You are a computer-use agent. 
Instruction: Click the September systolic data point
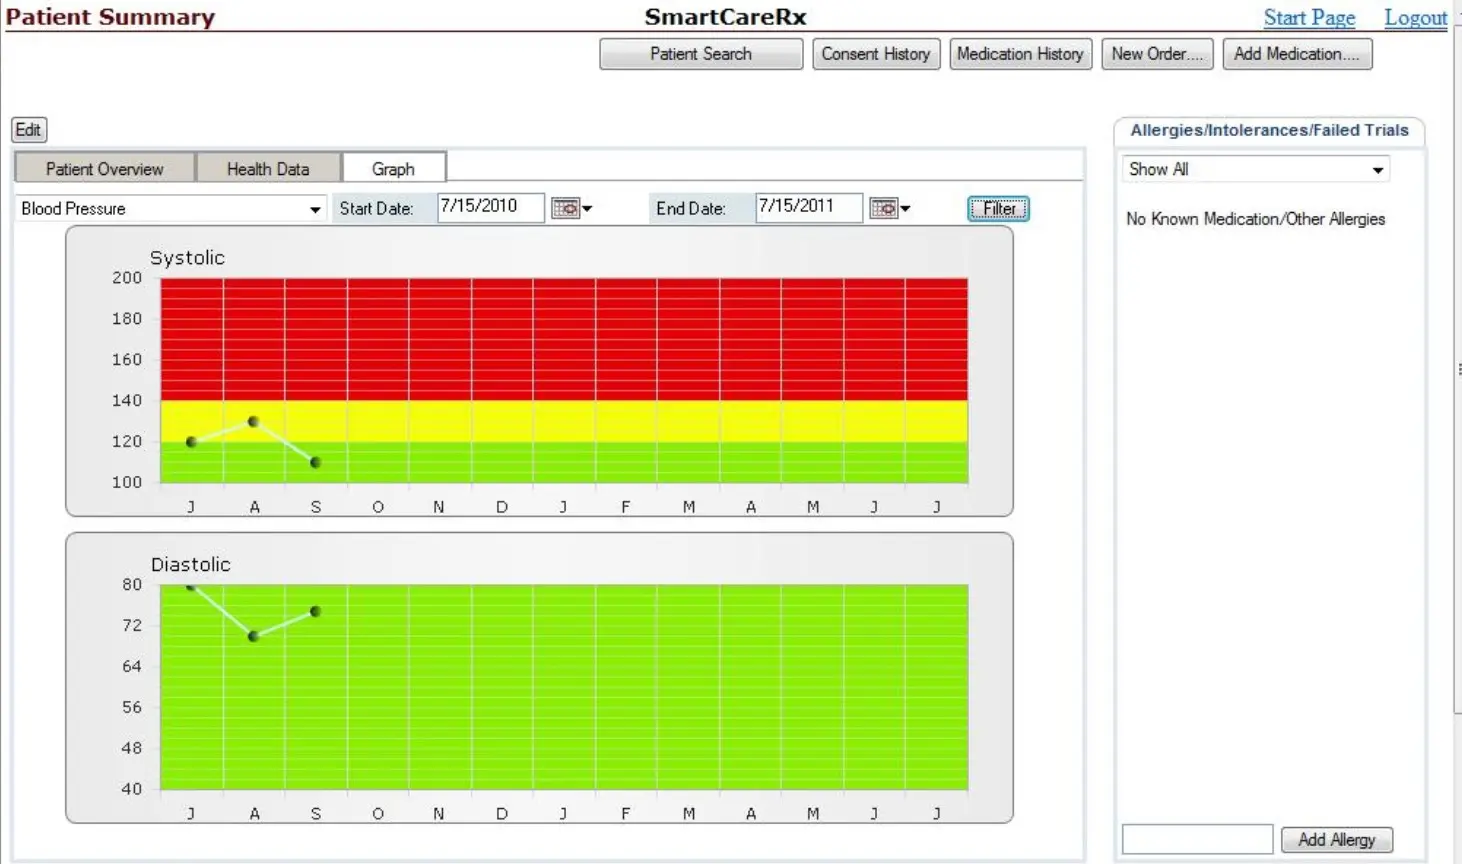click(315, 462)
